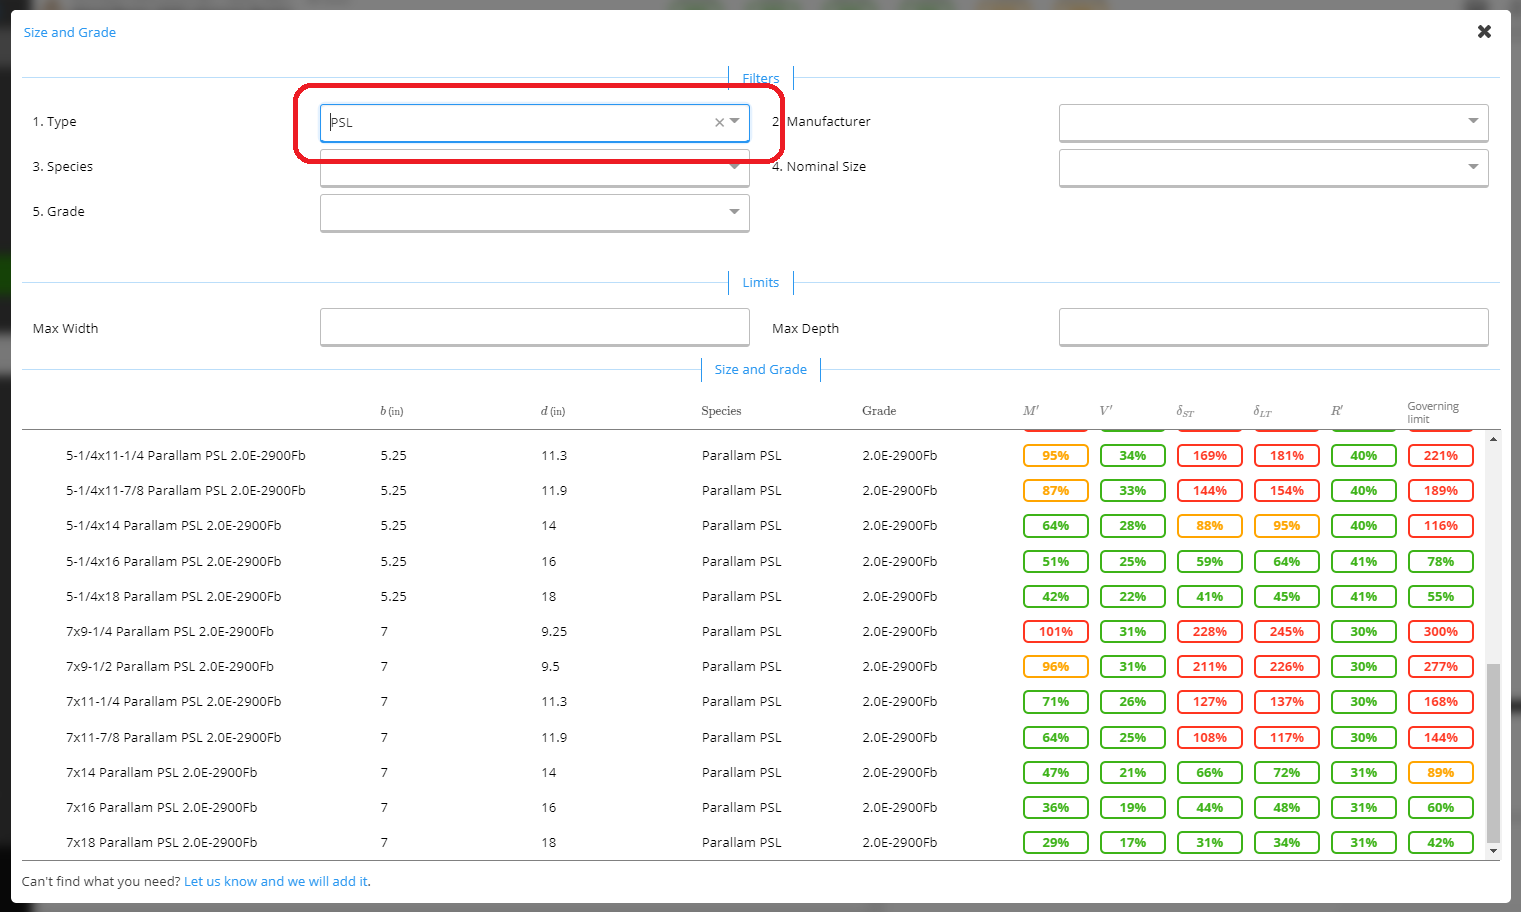
Task: Select row 7x14 Parallam PSL 2.0E-2900Fb
Action: 753,772
